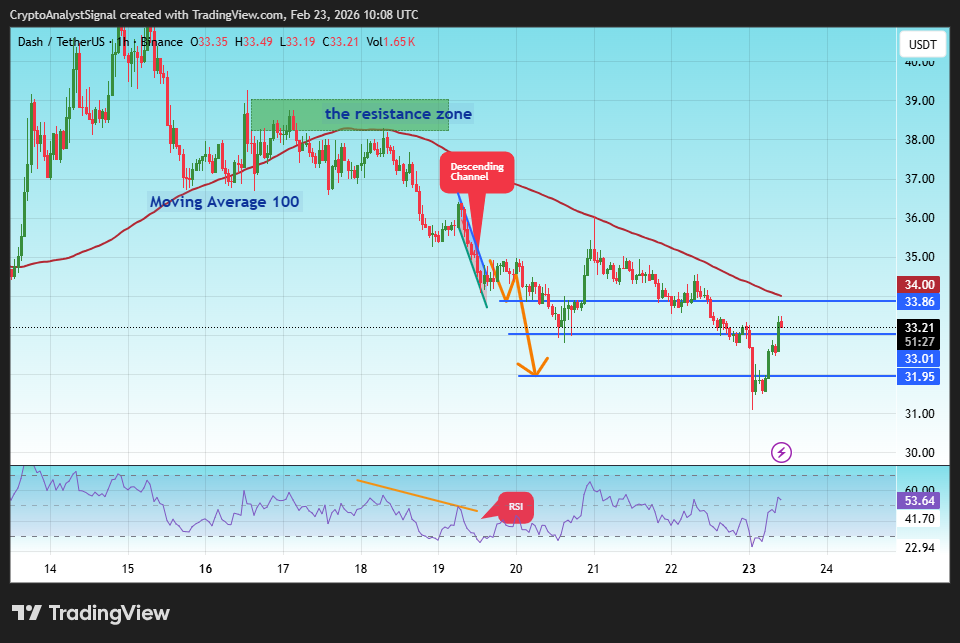960x643 pixels.
Task: Click the 38.00 price axis label
Action: (920, 140)
